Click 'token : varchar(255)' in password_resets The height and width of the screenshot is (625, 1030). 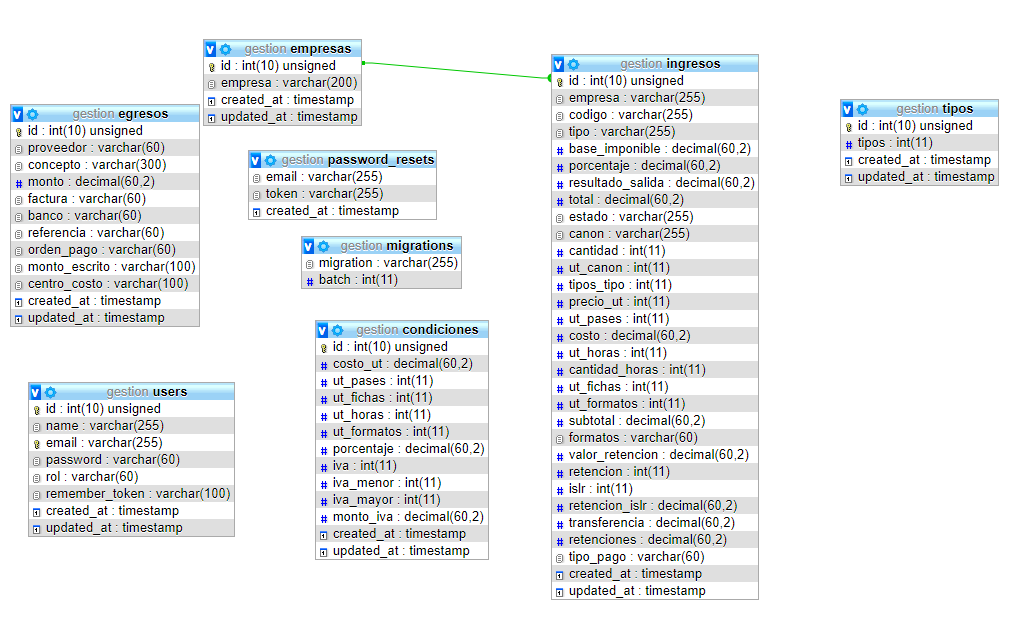[x=342, y=194]
